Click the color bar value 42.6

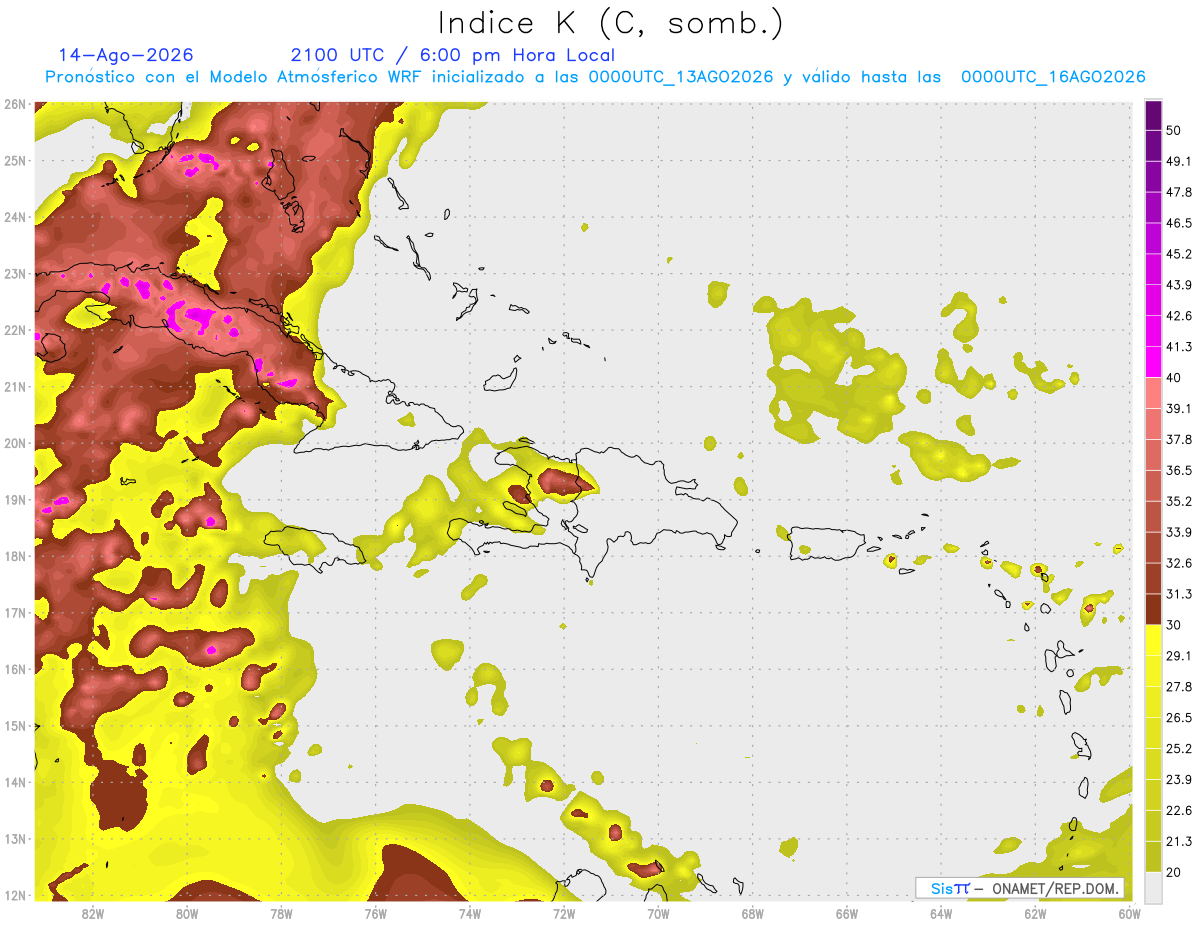point(1179,316)
